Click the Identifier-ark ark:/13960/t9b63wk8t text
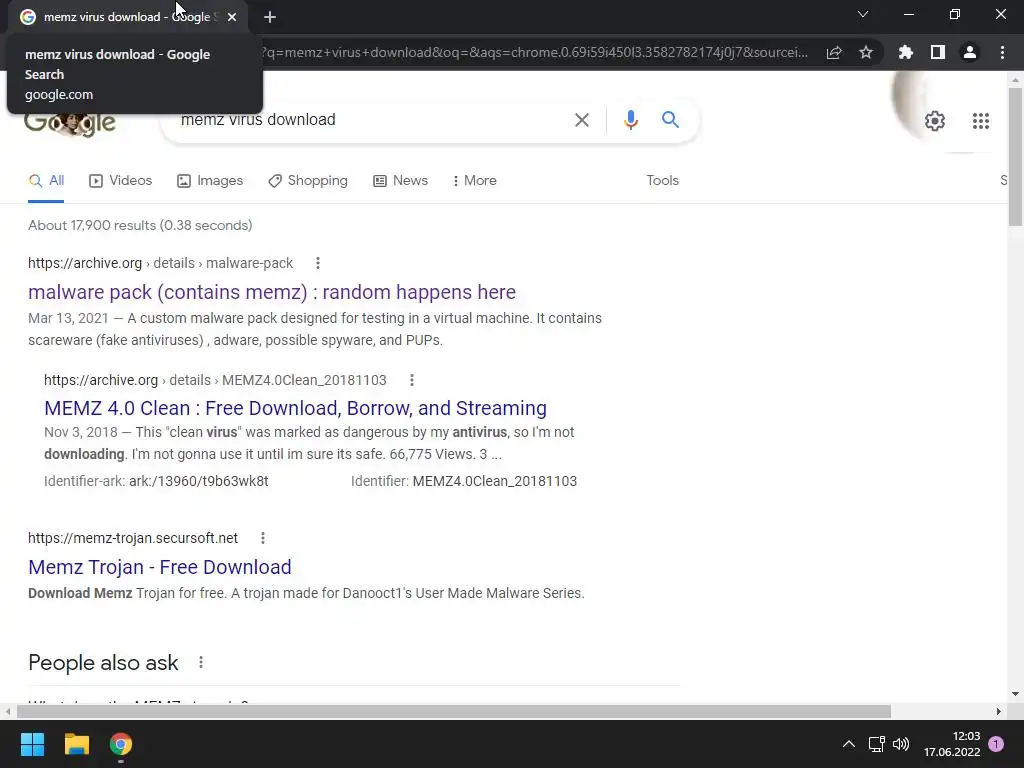Viewport: 1024px width, 768px height. point(156,481)
